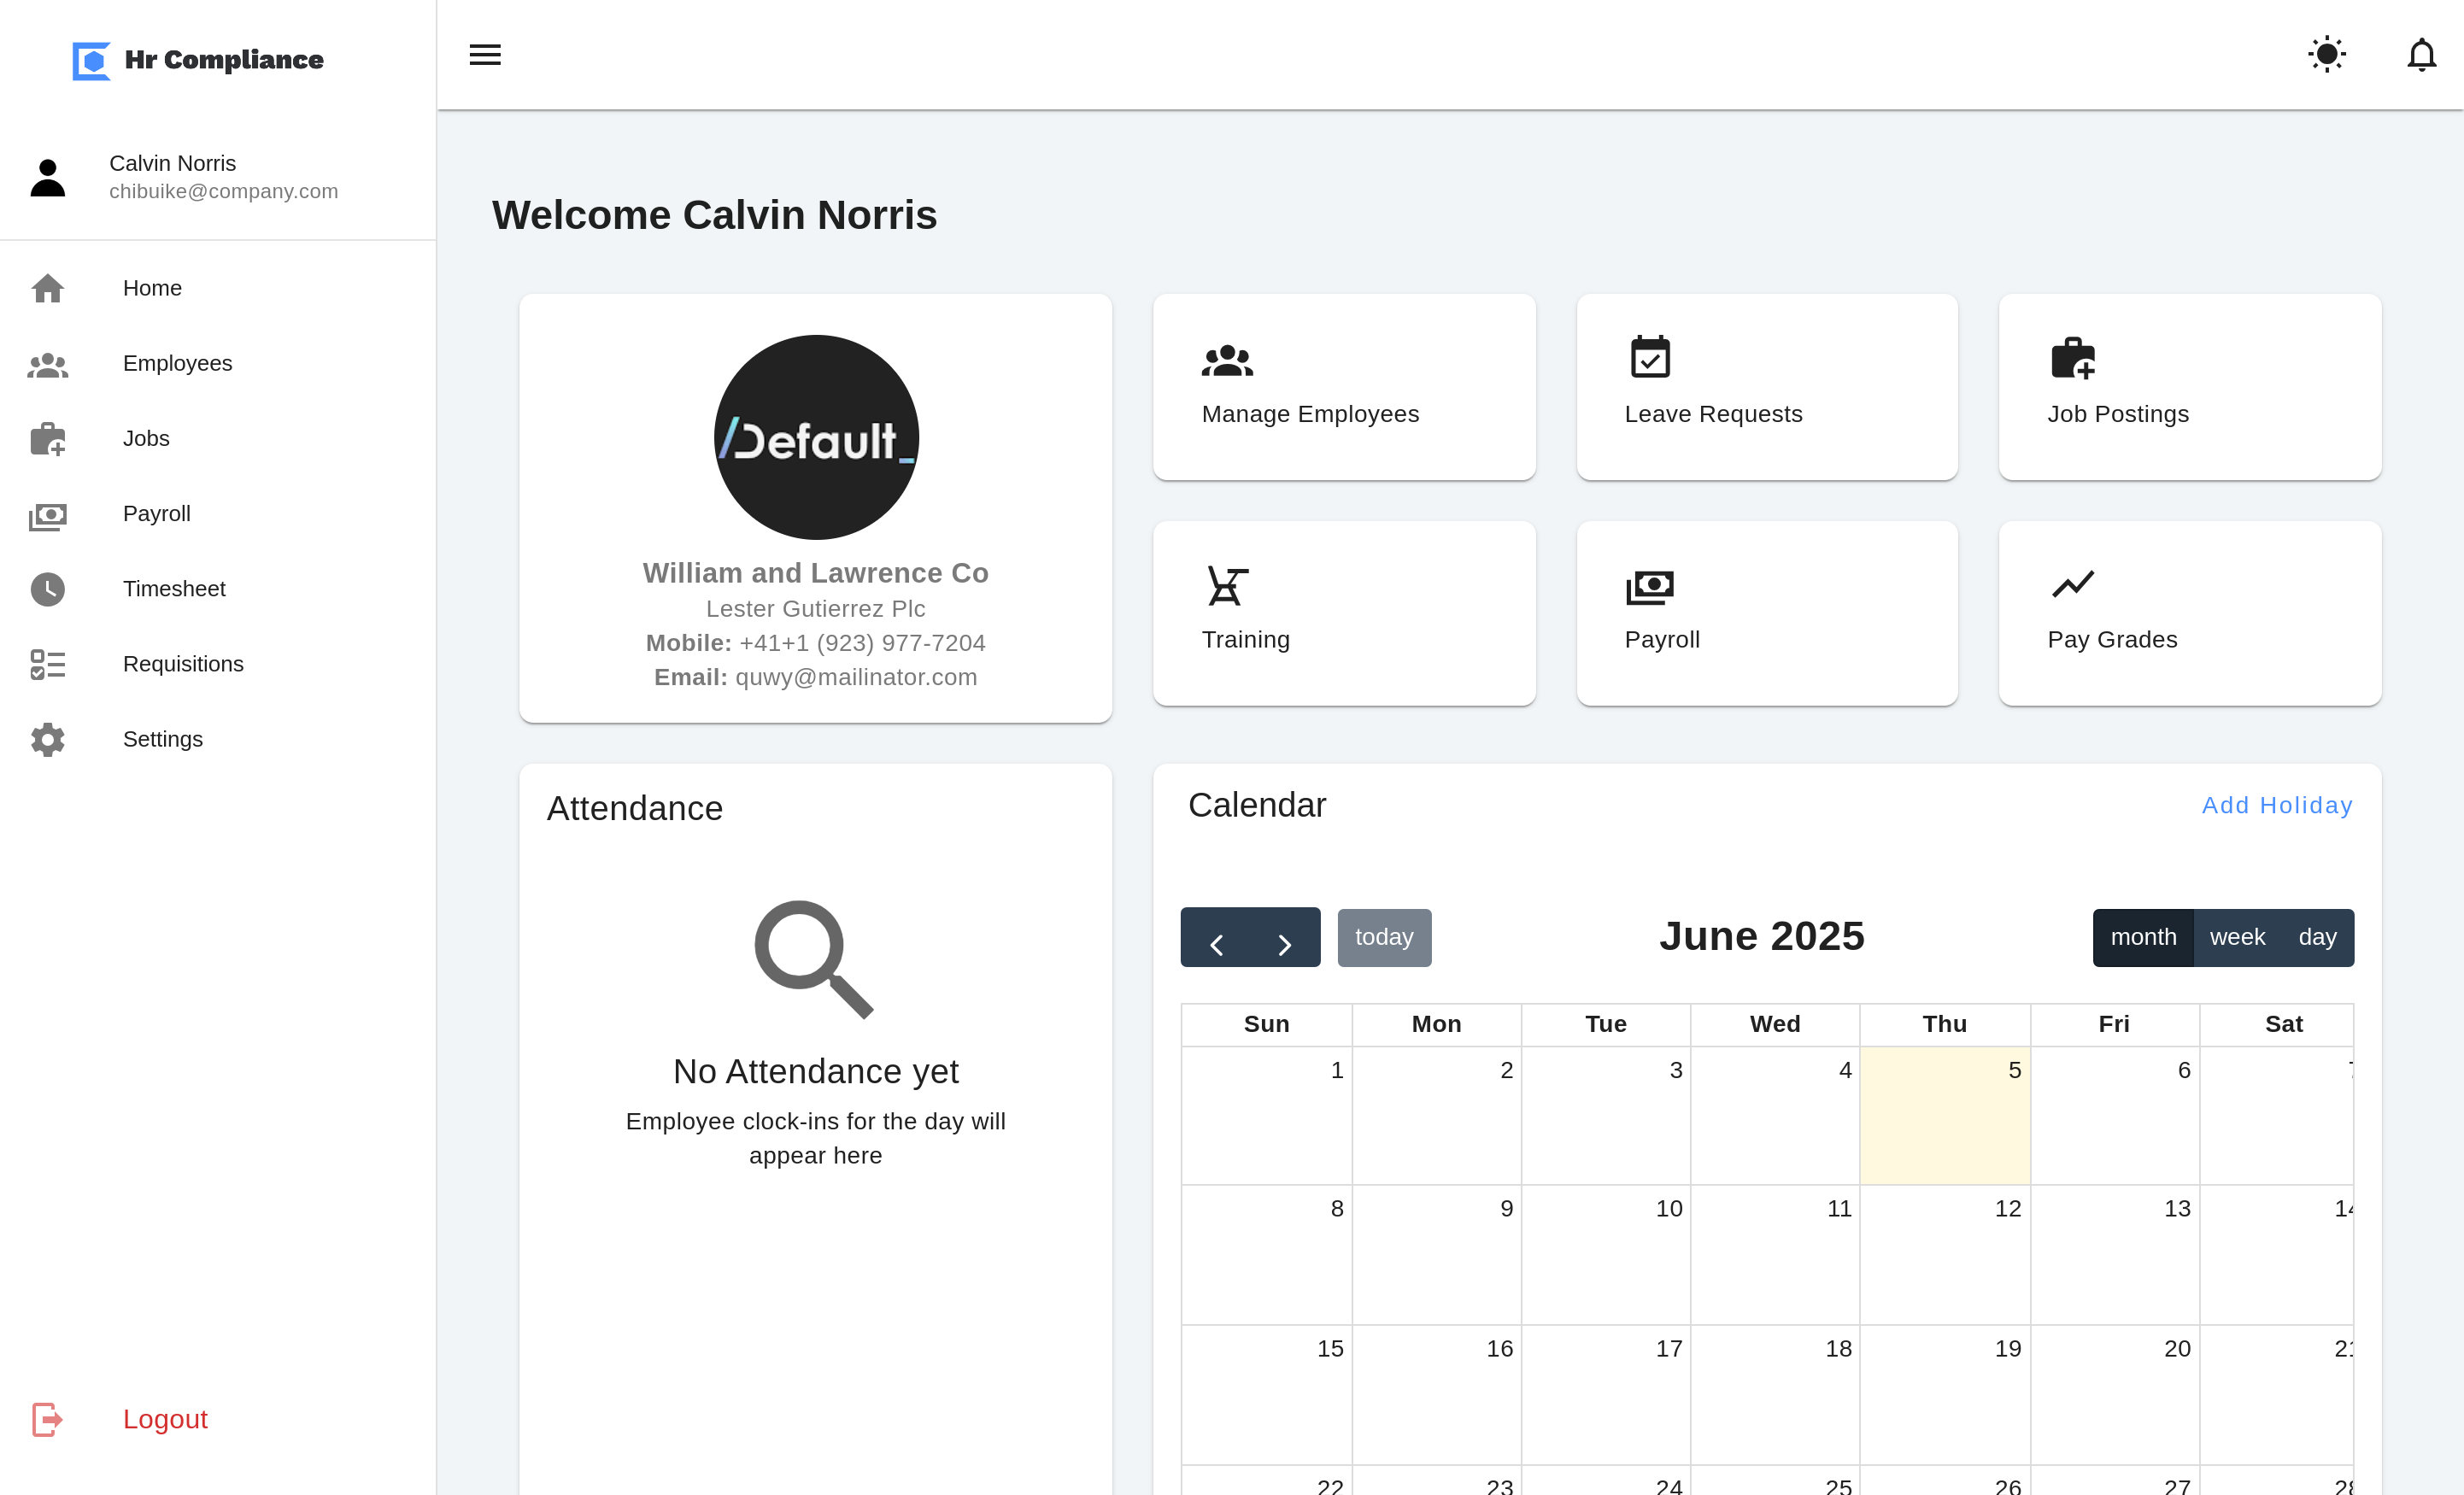Image resolution: width=2464 pixels, height=1495 pixels.
Task: Click the Jobs briefcase icon in sidebar
Action: 47,439
